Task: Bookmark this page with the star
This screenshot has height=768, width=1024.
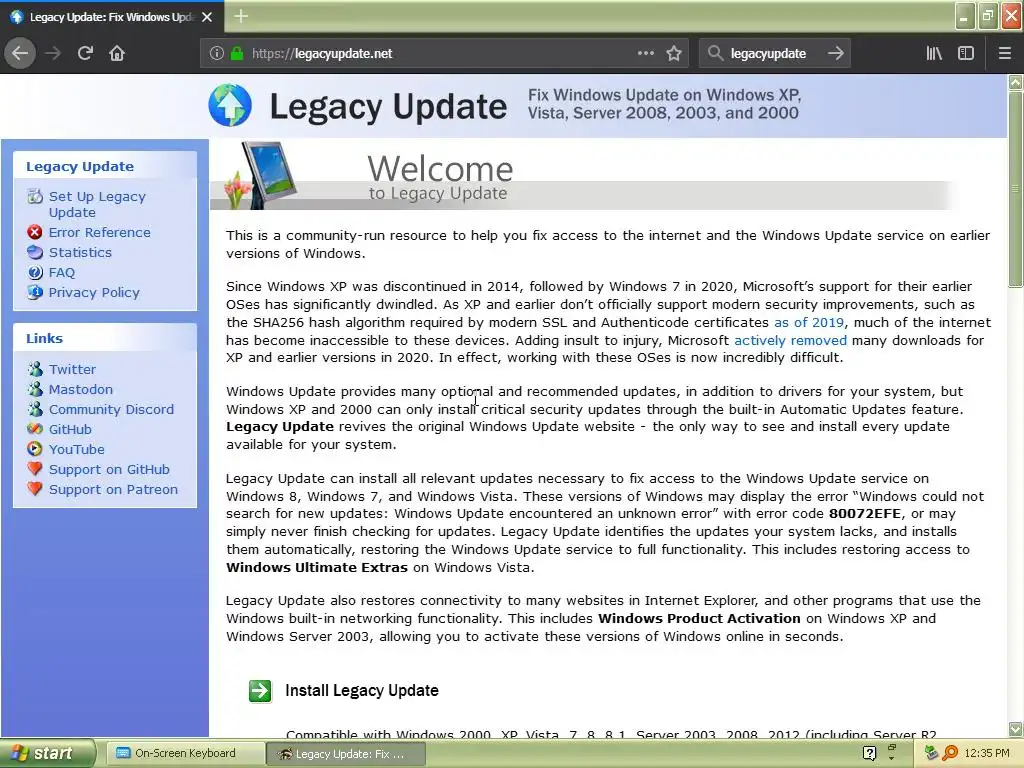Action: (x=674, y=54)
